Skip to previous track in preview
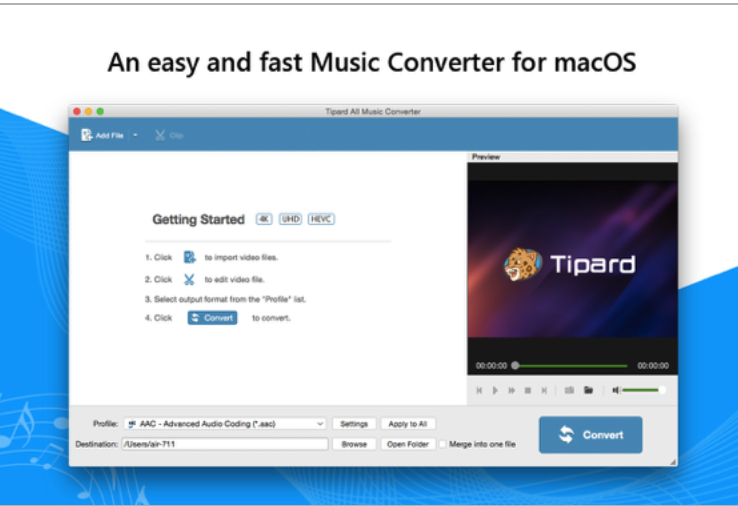Screen dimensions: 738x506 pos(479,390)
